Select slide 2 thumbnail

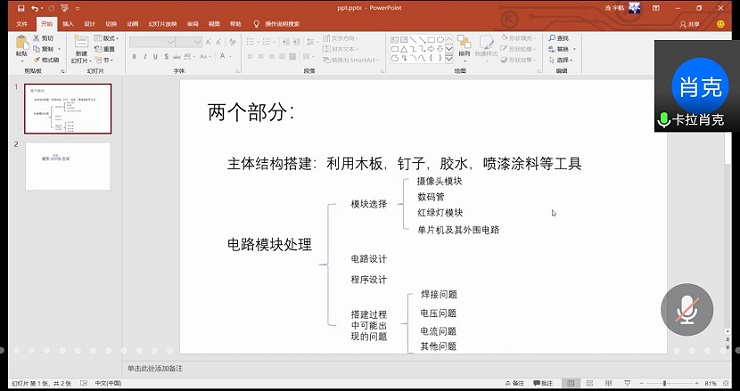coord(68,166)
